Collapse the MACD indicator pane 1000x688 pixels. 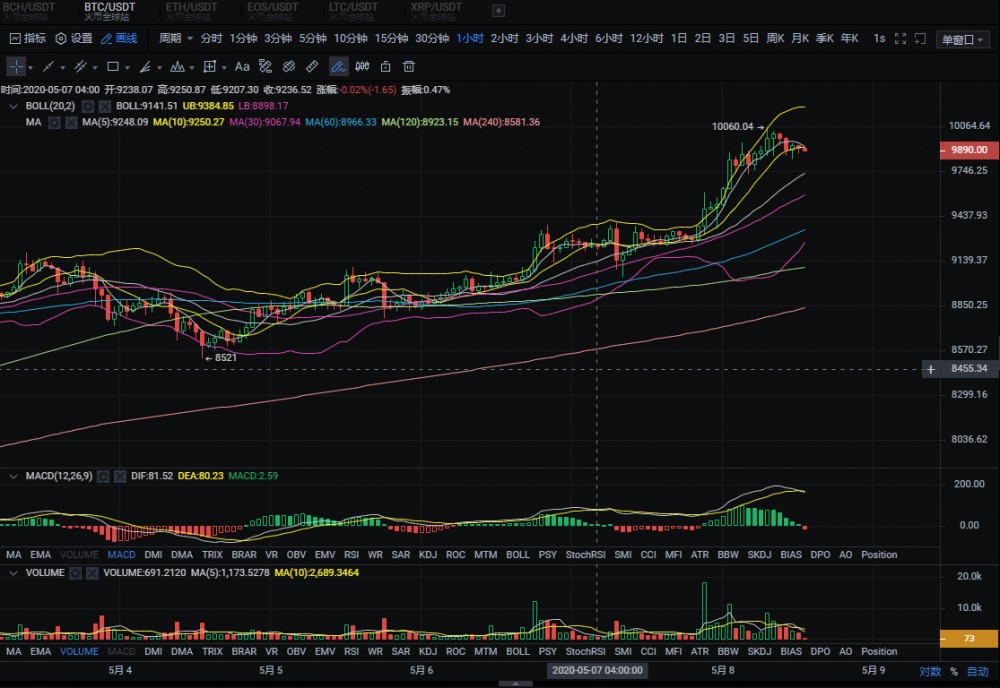coord(13,476)
